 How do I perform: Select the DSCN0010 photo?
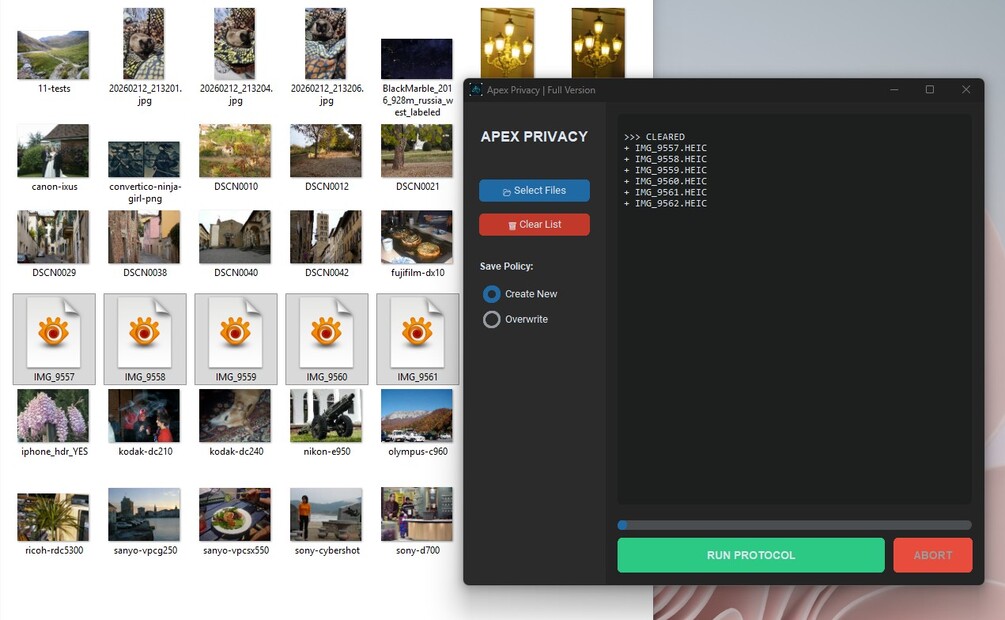(x=235, y=151)
